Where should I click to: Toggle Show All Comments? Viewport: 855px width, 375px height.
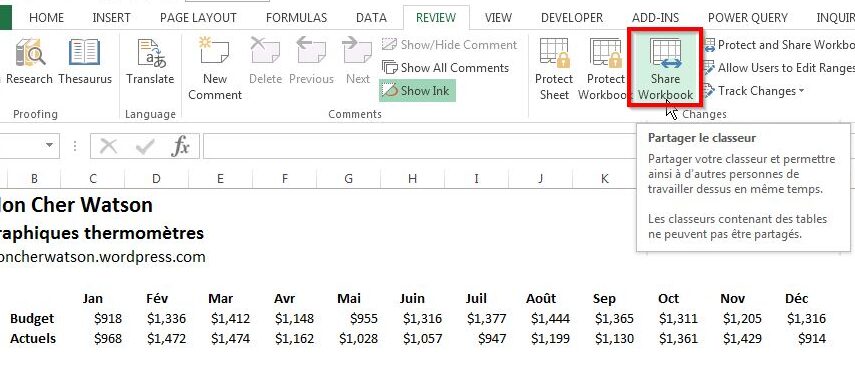[x=445, y=68]
